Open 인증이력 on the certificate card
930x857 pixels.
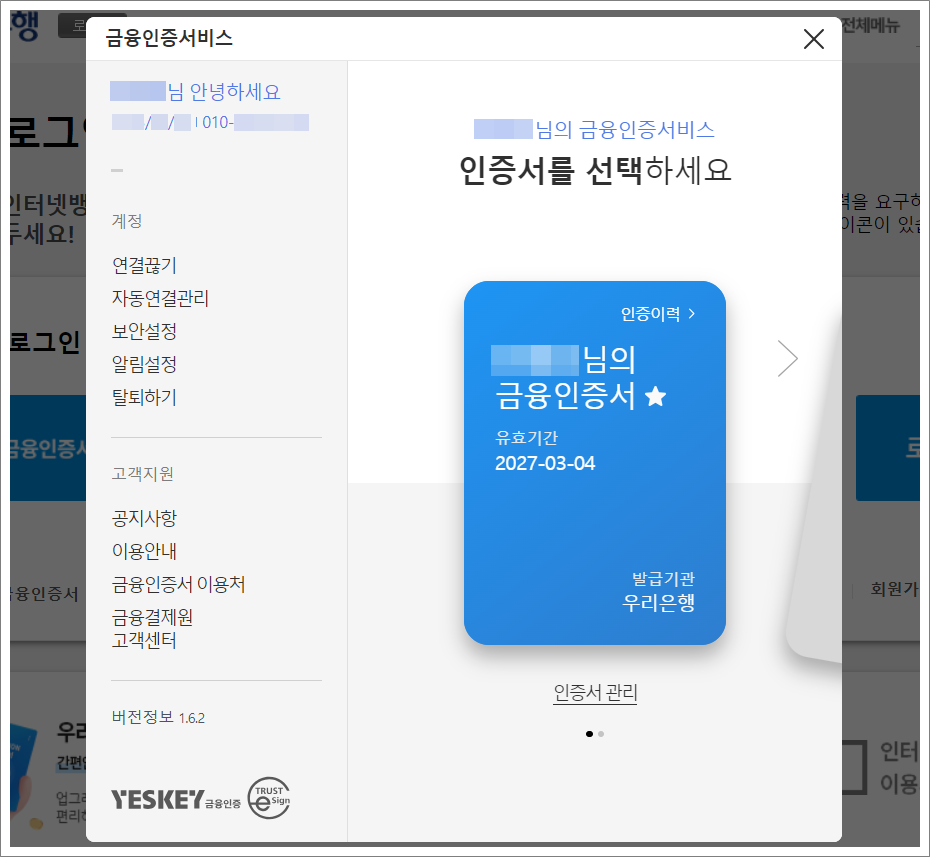click(x=657, y=314)
